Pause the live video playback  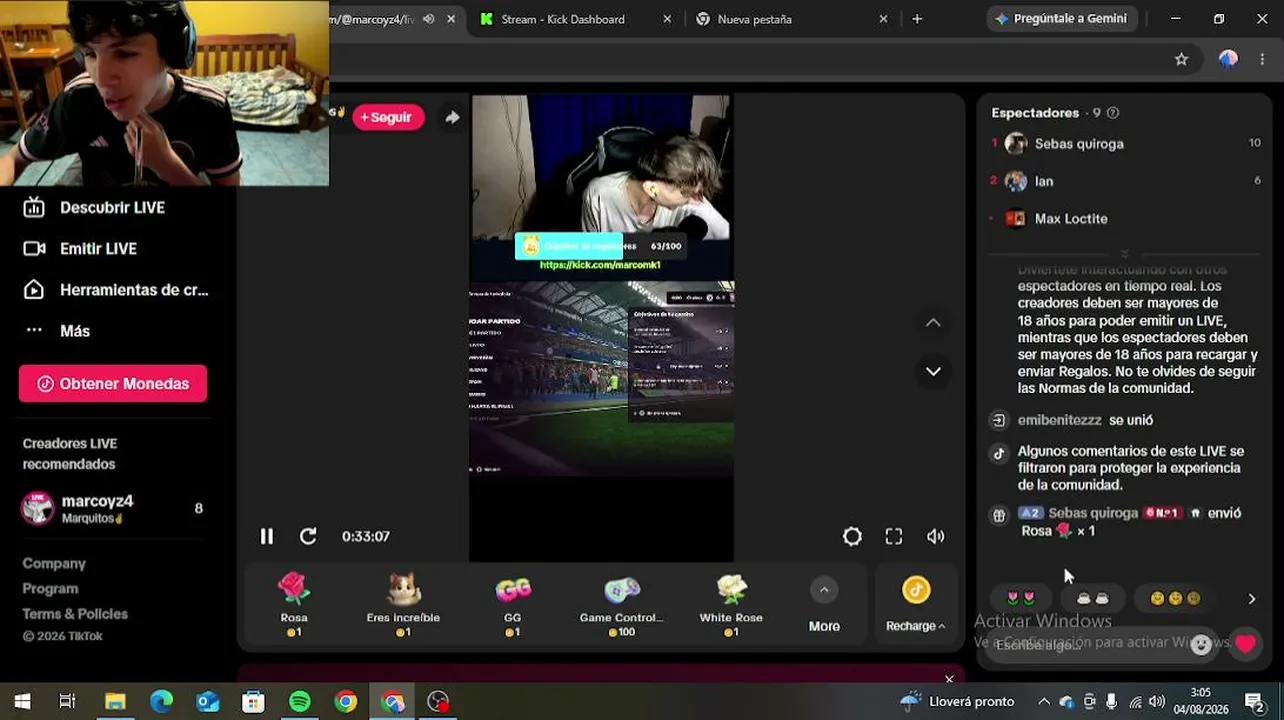tap(266, 537)
